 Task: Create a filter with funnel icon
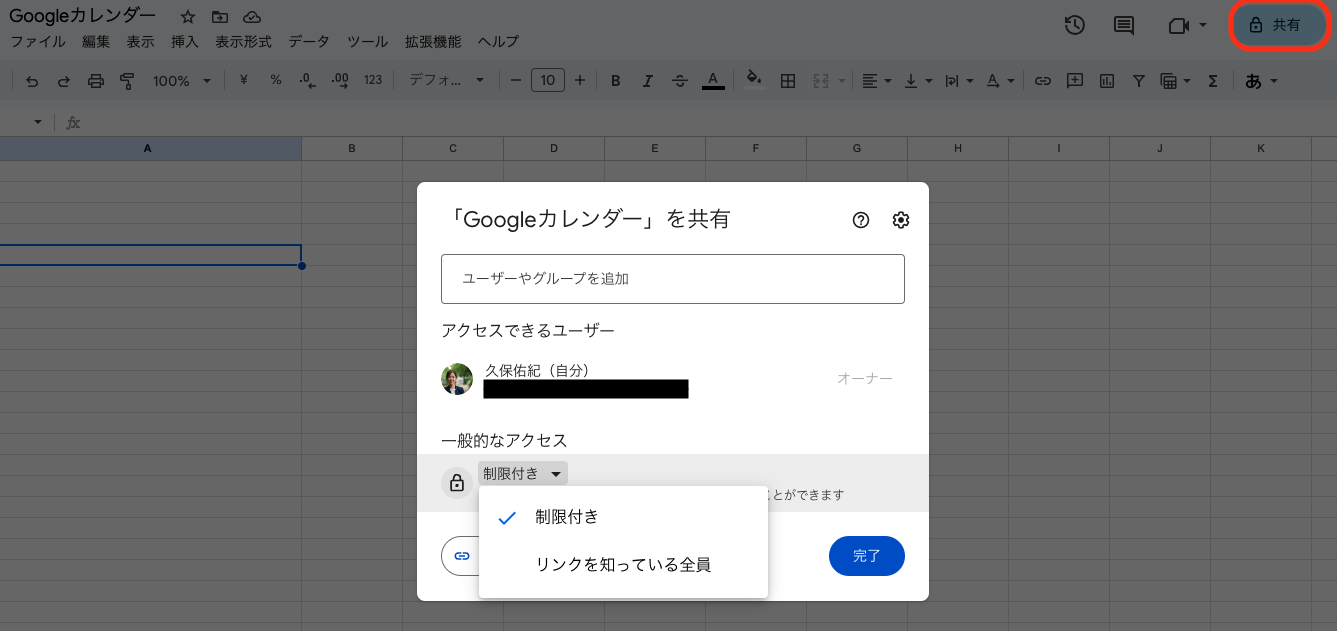click(1138, 81)
